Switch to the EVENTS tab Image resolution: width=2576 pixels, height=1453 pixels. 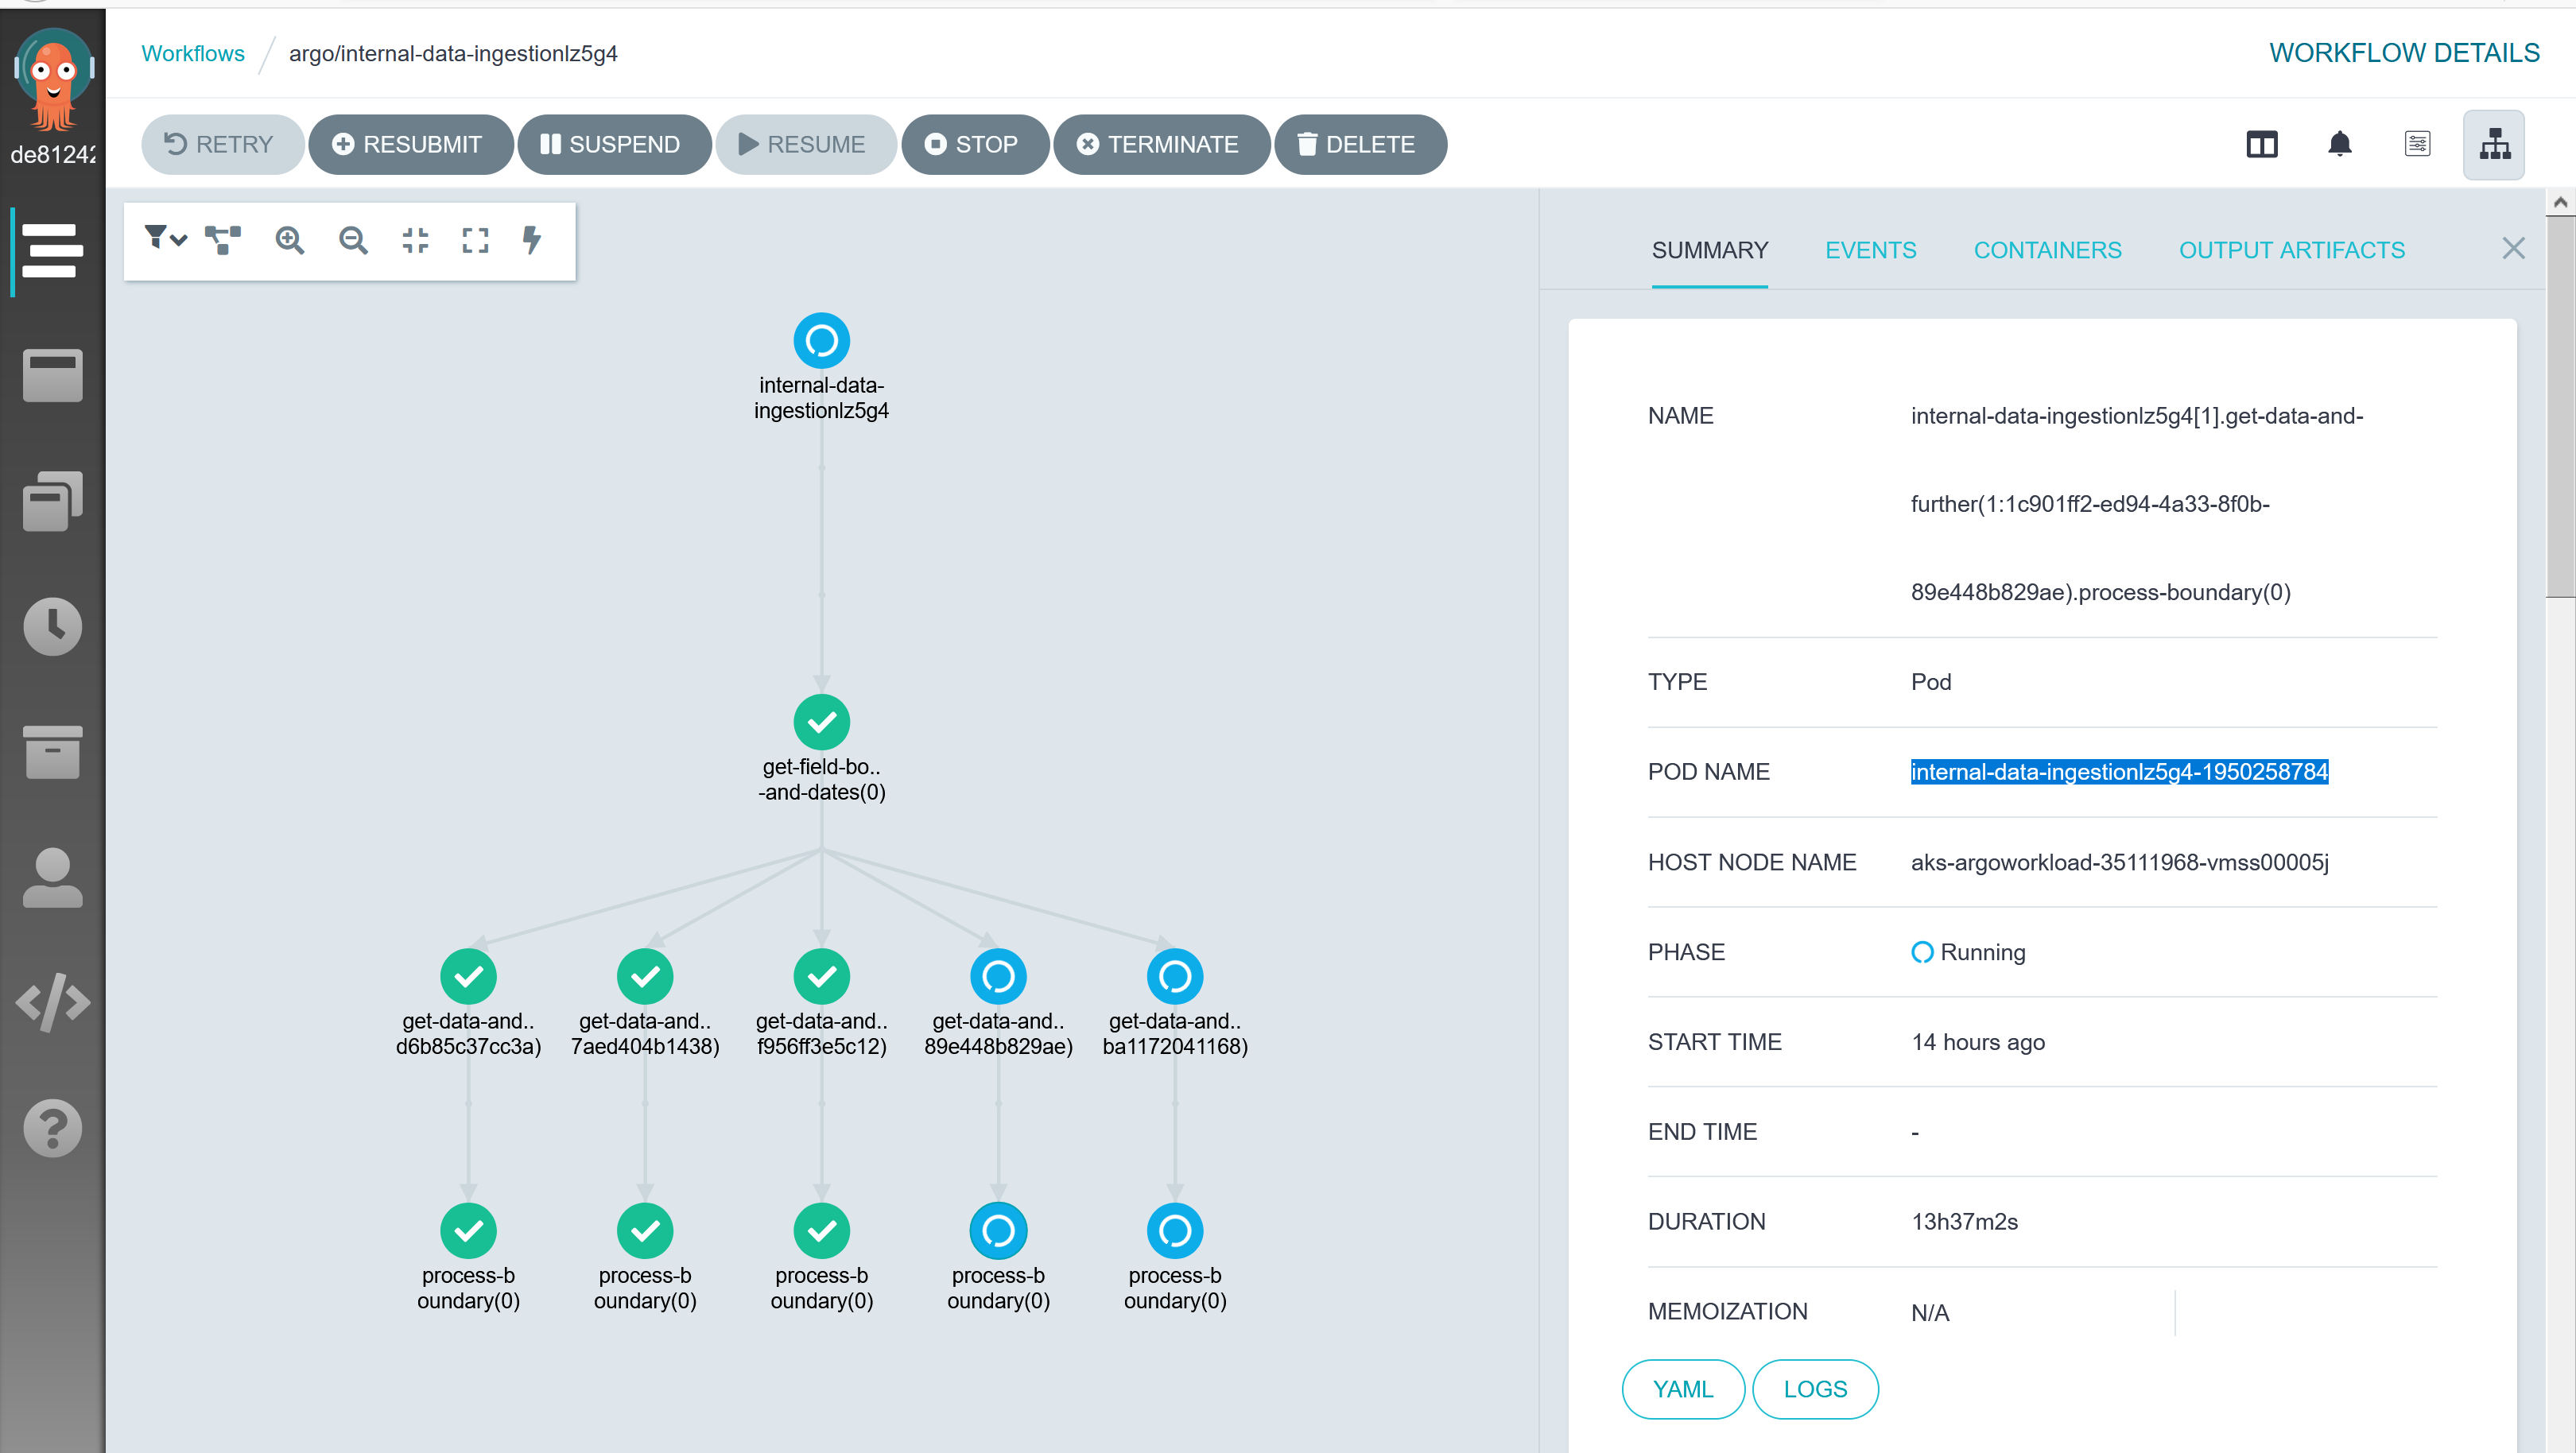(x=1870, y=250)
